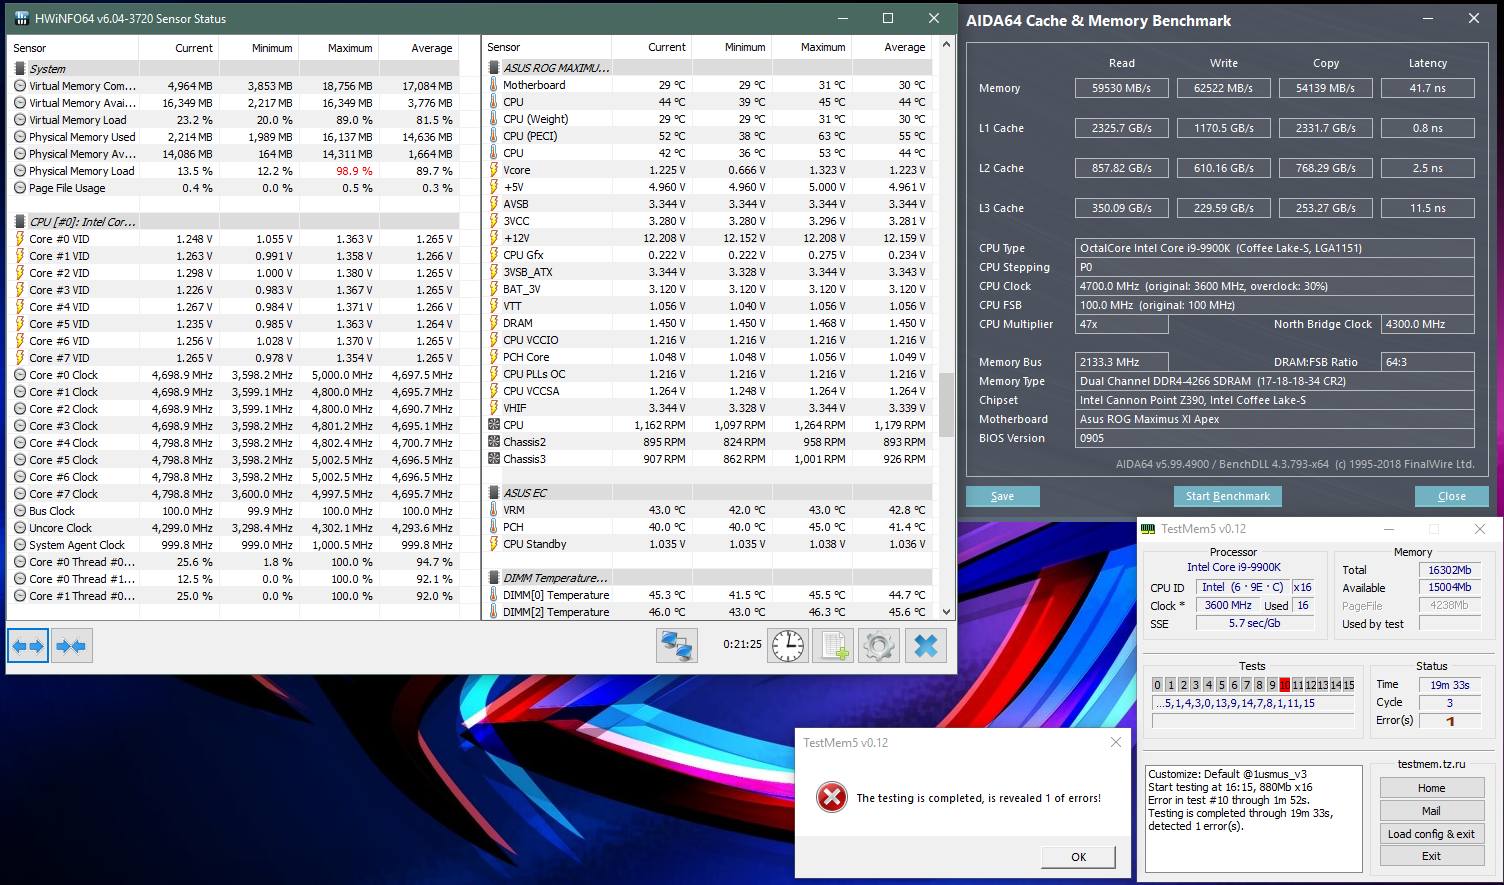Click the BIOS Version field 0905

[1275, 438]
